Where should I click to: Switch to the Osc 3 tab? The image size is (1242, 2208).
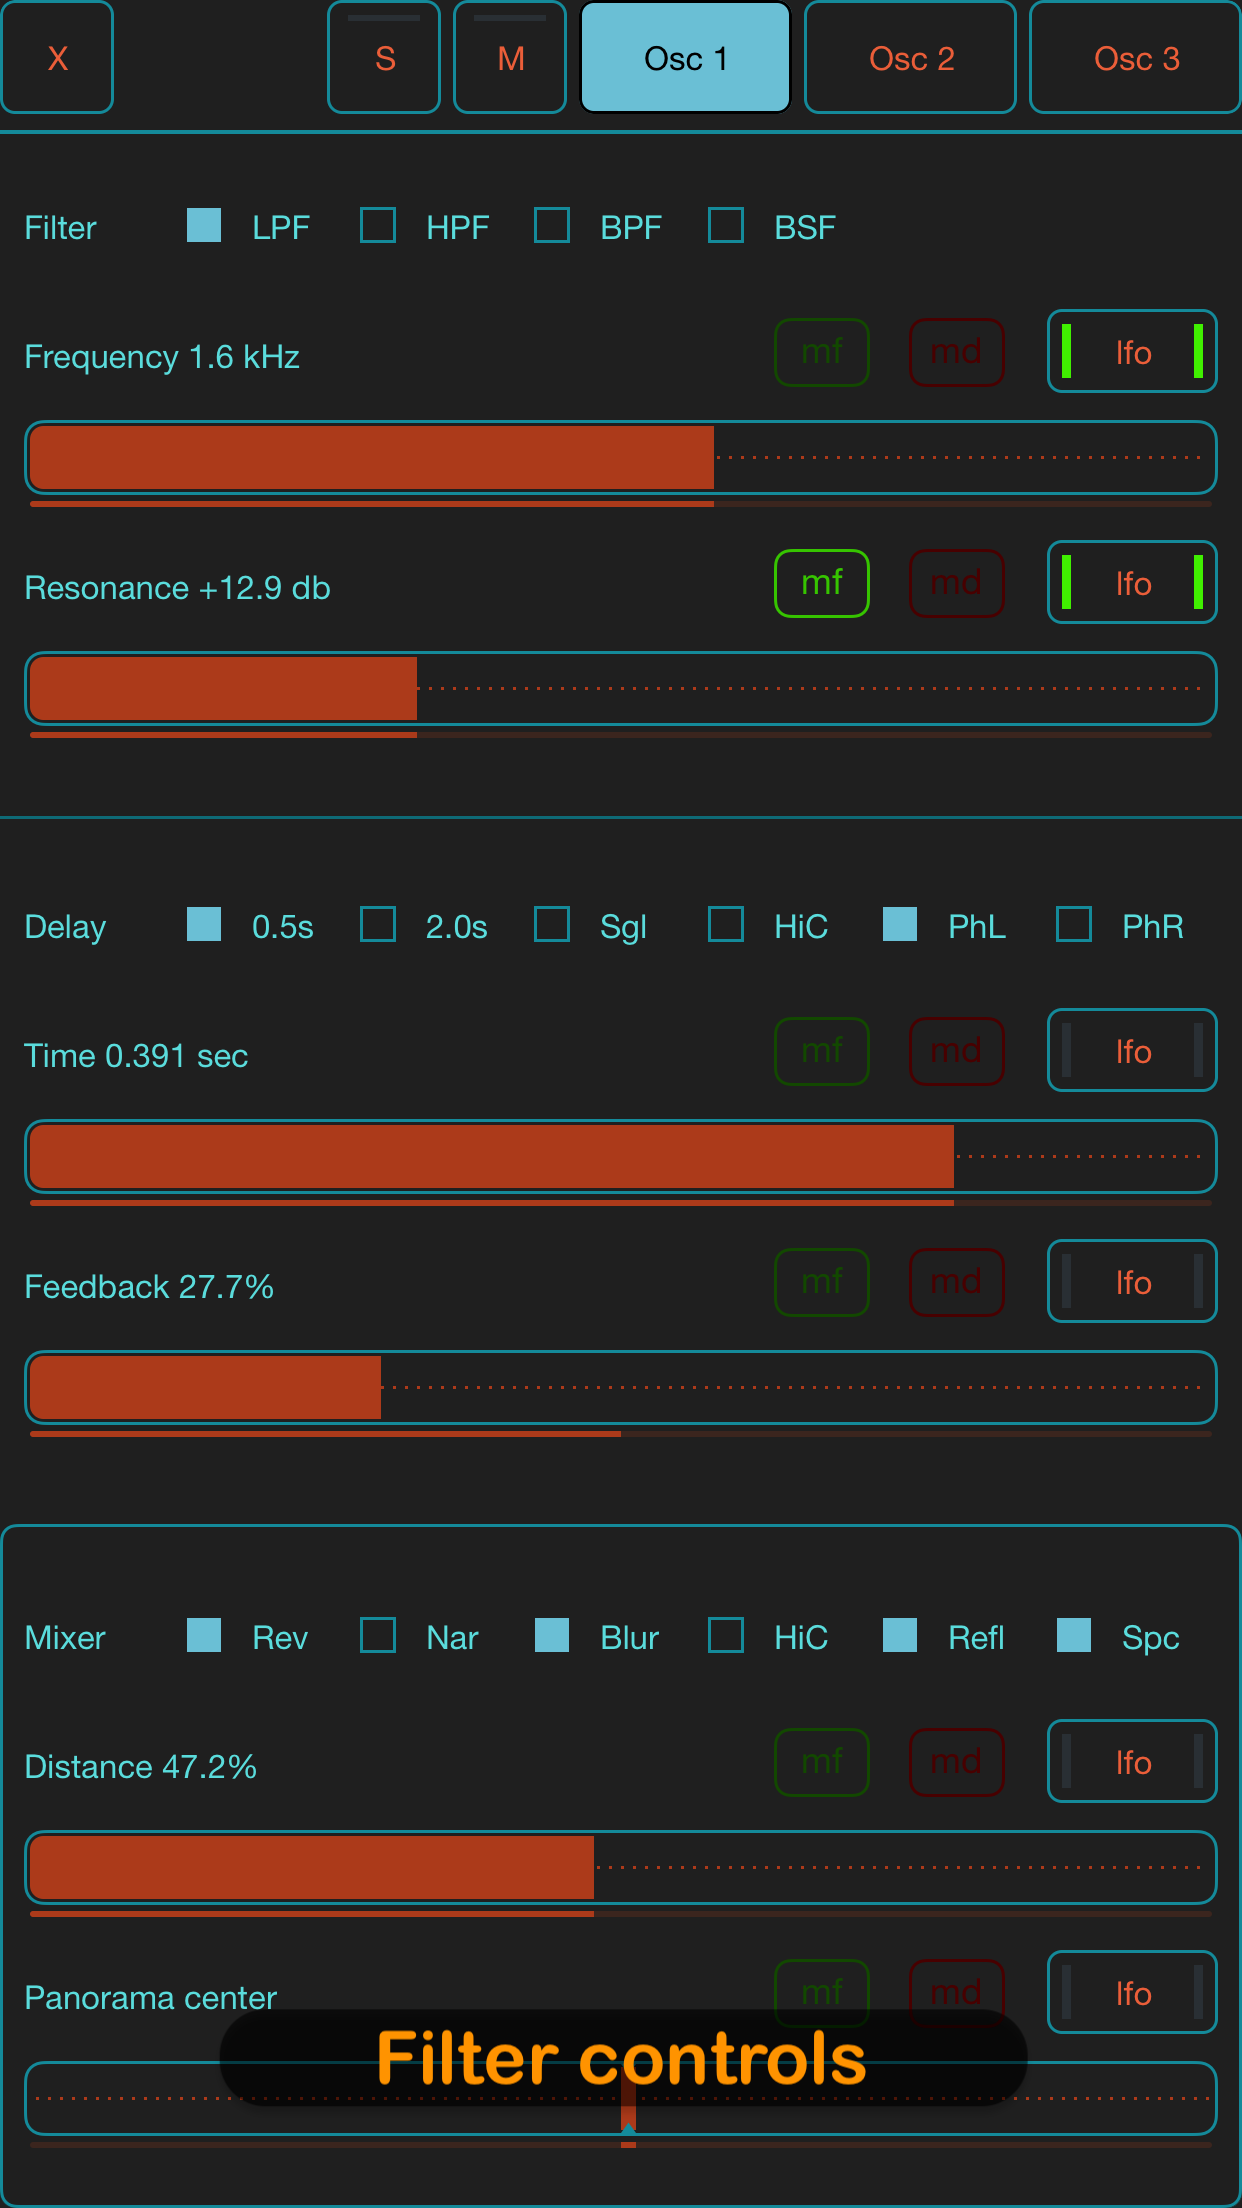[1134, 57]
